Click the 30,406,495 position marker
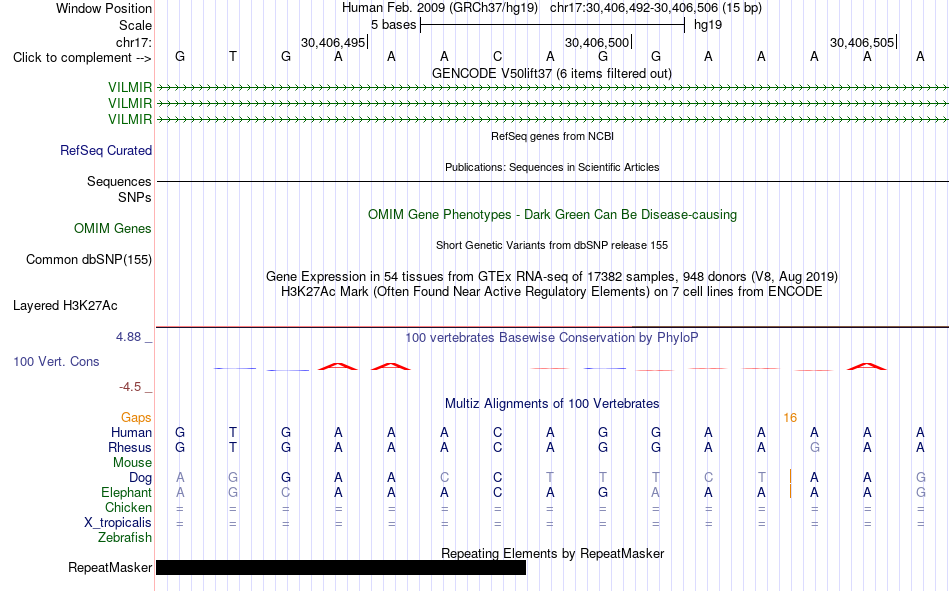This screenshot has height=591, width=950. point(334,42)
